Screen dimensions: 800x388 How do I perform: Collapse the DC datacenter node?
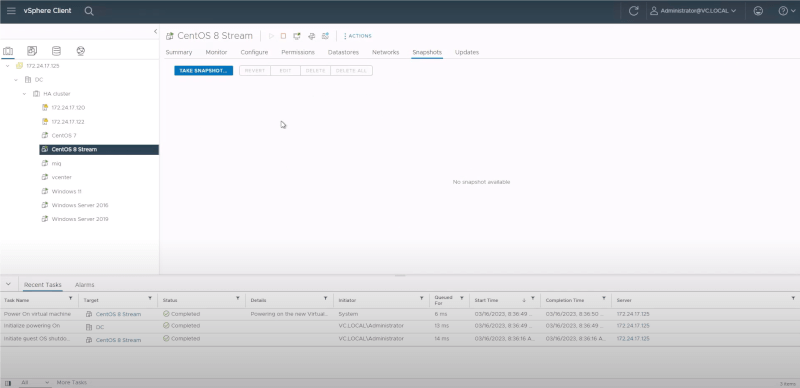(16, 80)
